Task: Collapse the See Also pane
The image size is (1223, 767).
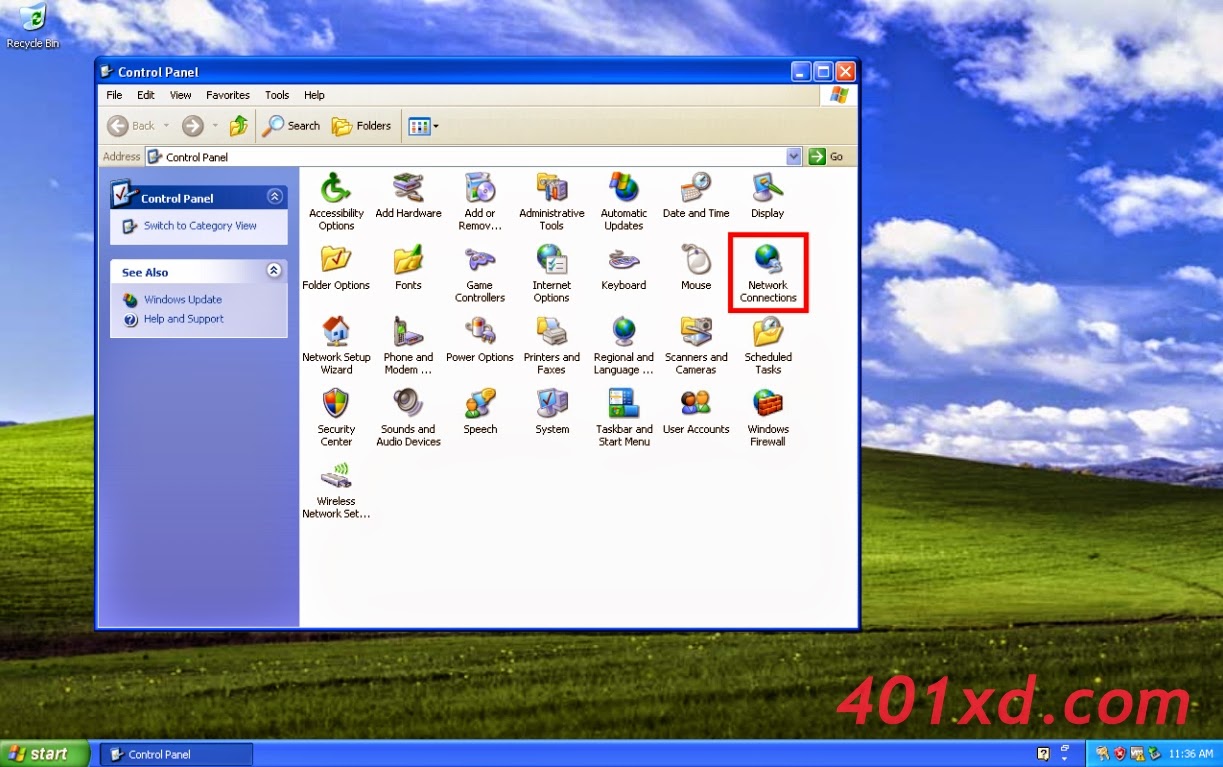Action: tap(274, 271)
